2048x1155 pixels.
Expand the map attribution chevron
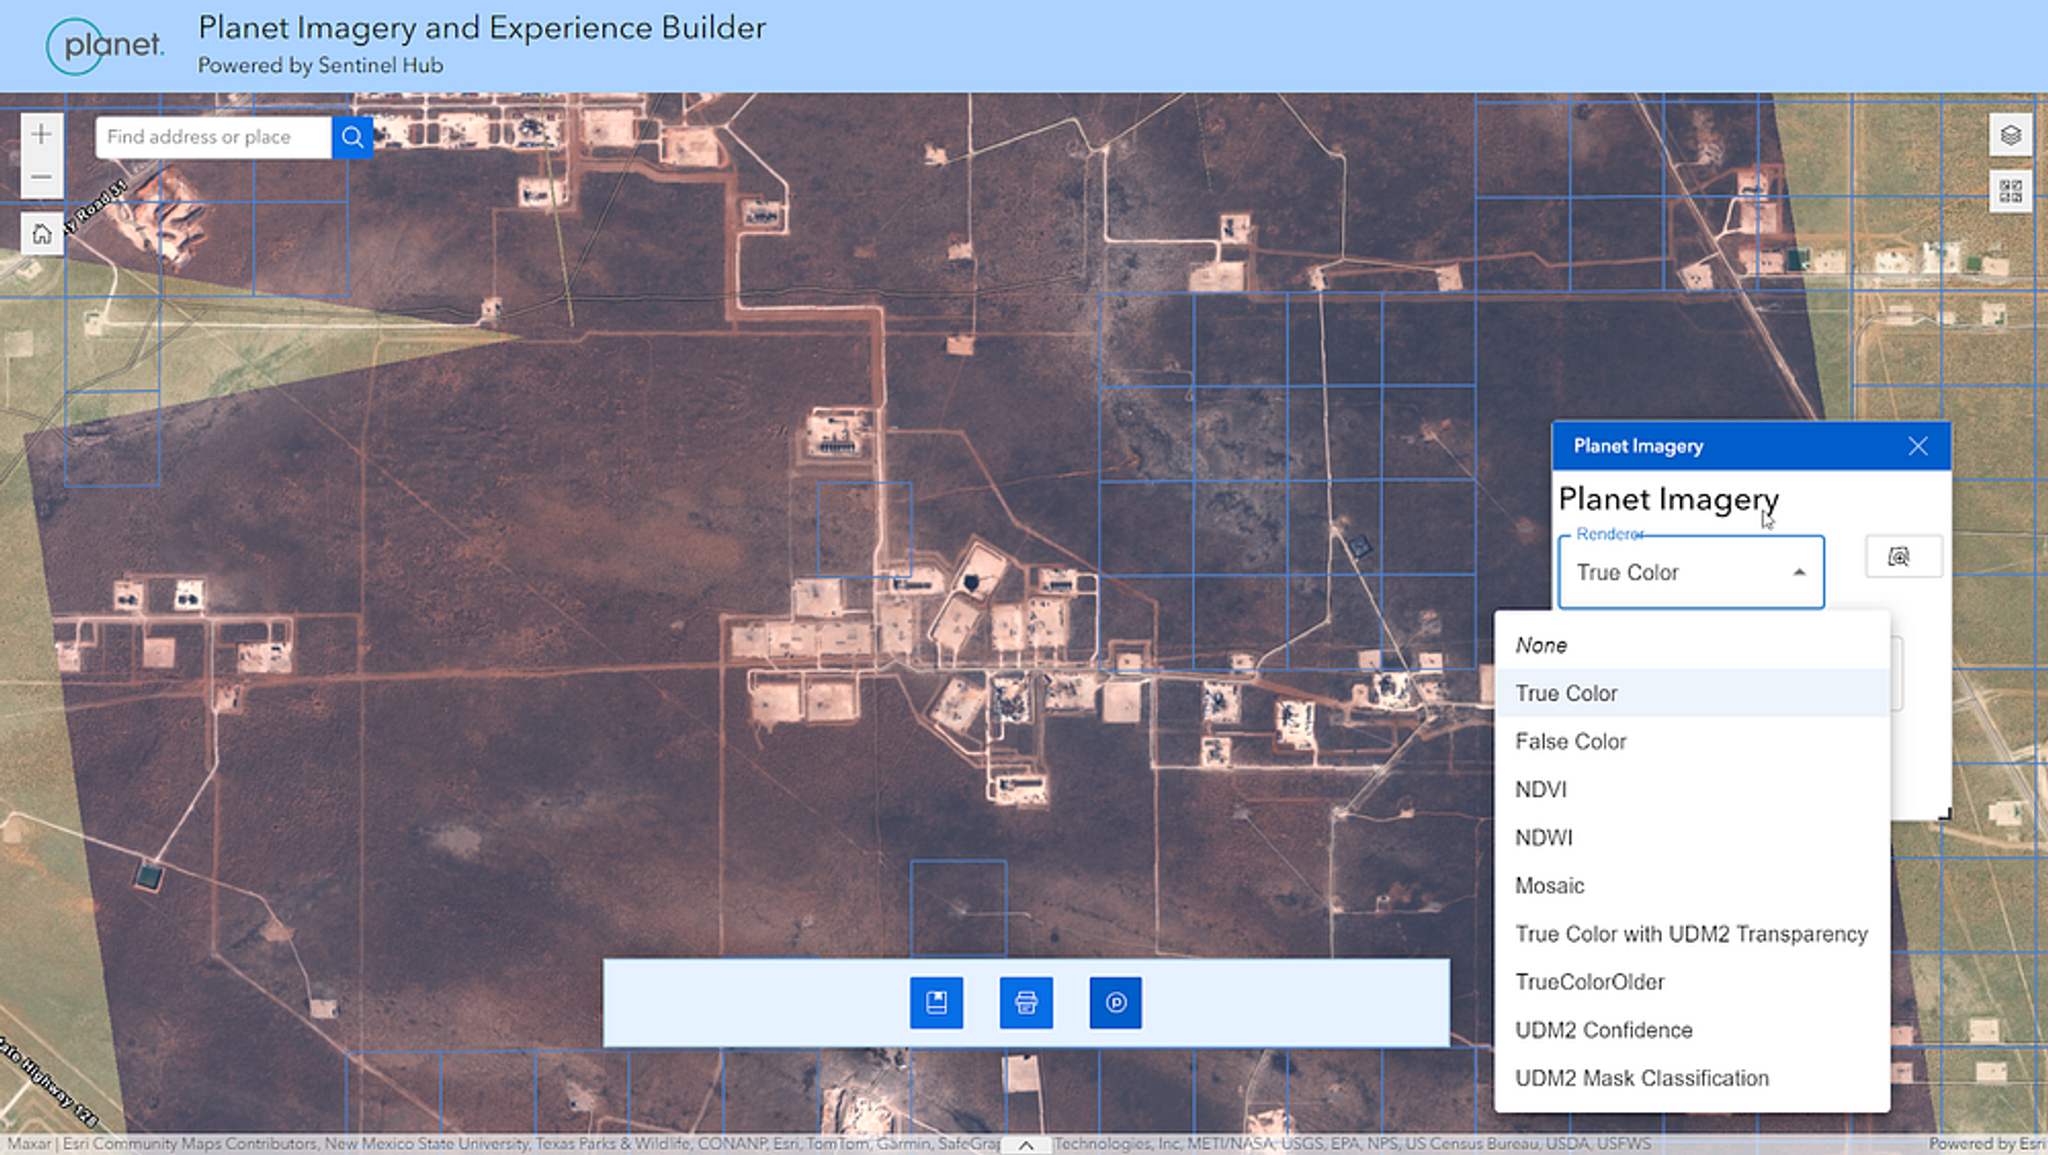tap(1025, 1145)
